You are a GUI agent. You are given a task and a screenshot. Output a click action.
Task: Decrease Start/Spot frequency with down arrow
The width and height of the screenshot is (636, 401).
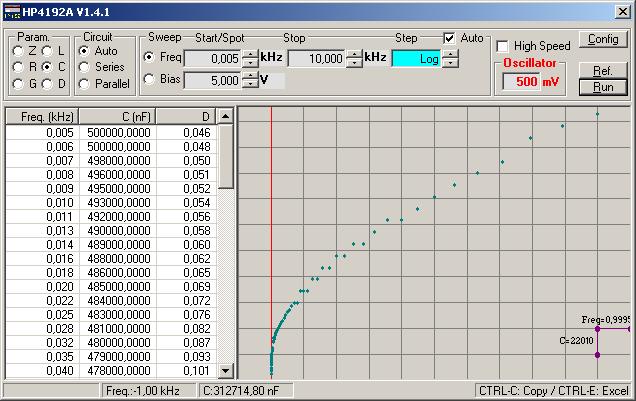pyautogui.click(x=250, y=63)
